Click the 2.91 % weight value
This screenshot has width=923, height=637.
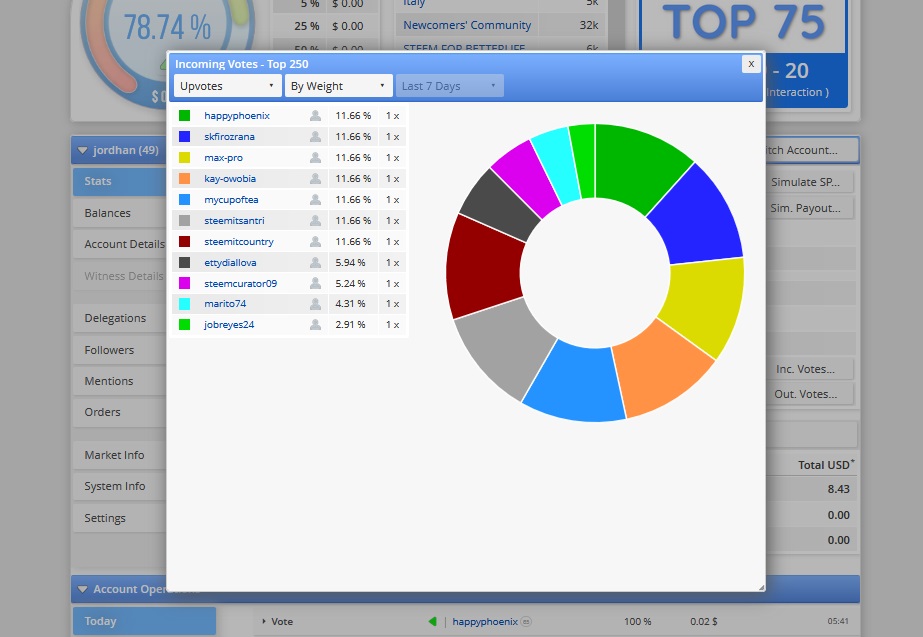350,324
